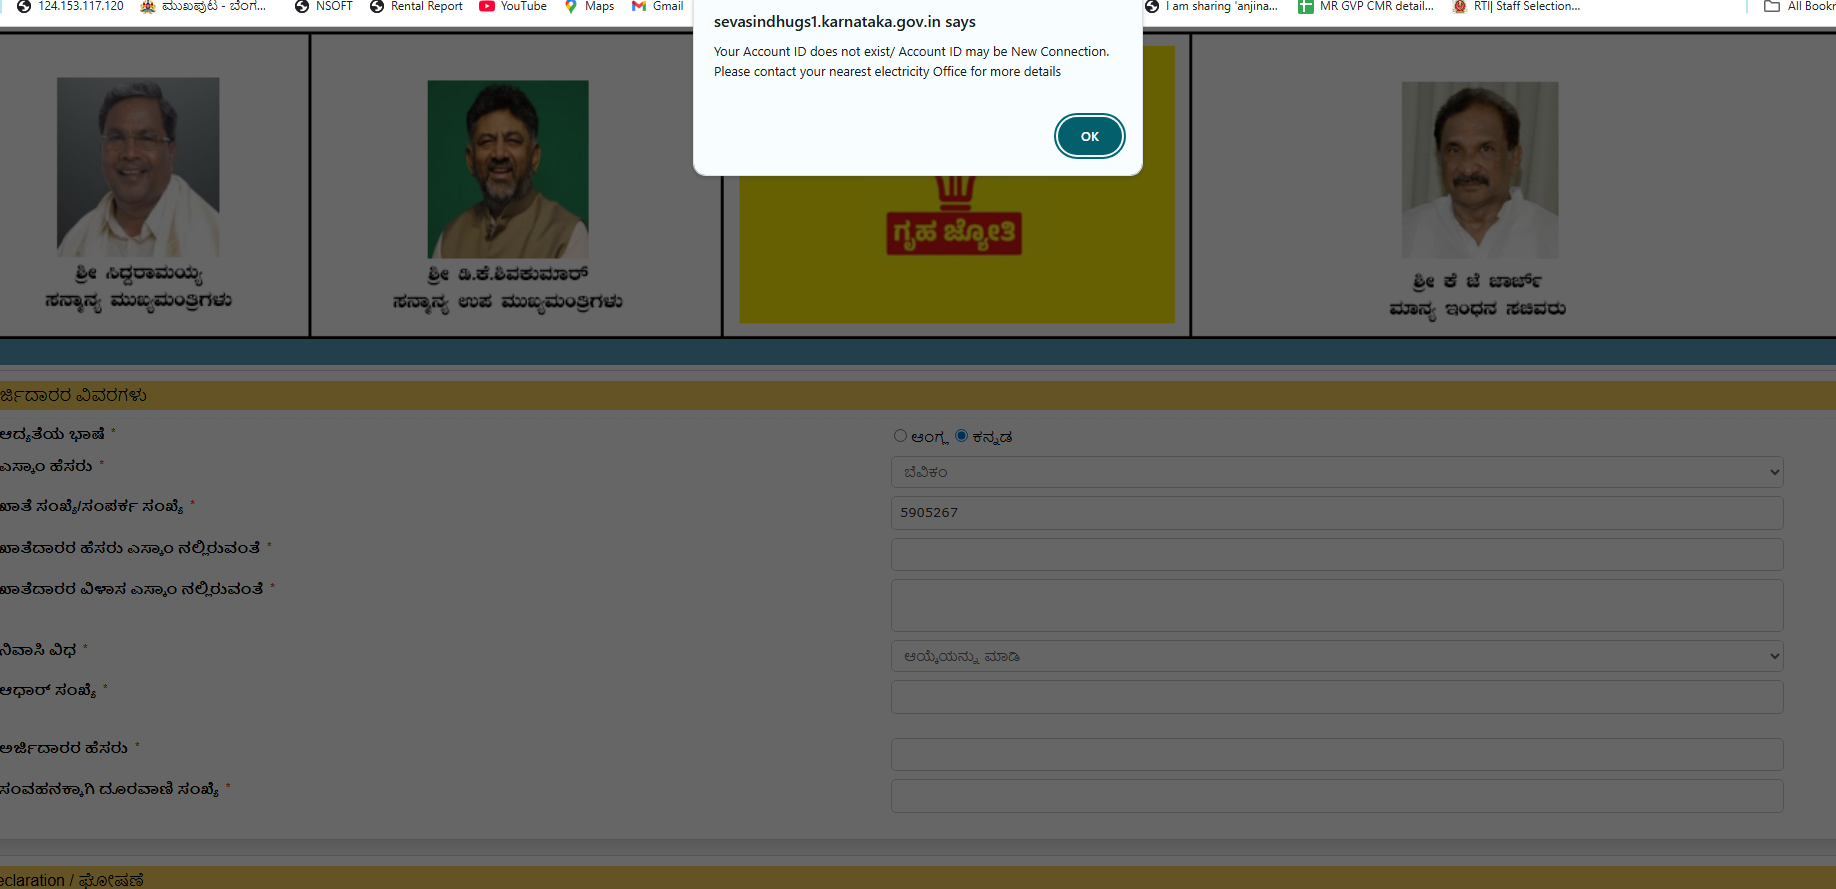This screenshot has height=889, width=1836.
Task: Click the ಶ್ರೀ ಡಿ.ಕೆ.ಶಿವಕುಮಾರ್ portrait photo
Action: tap(508, 169)
